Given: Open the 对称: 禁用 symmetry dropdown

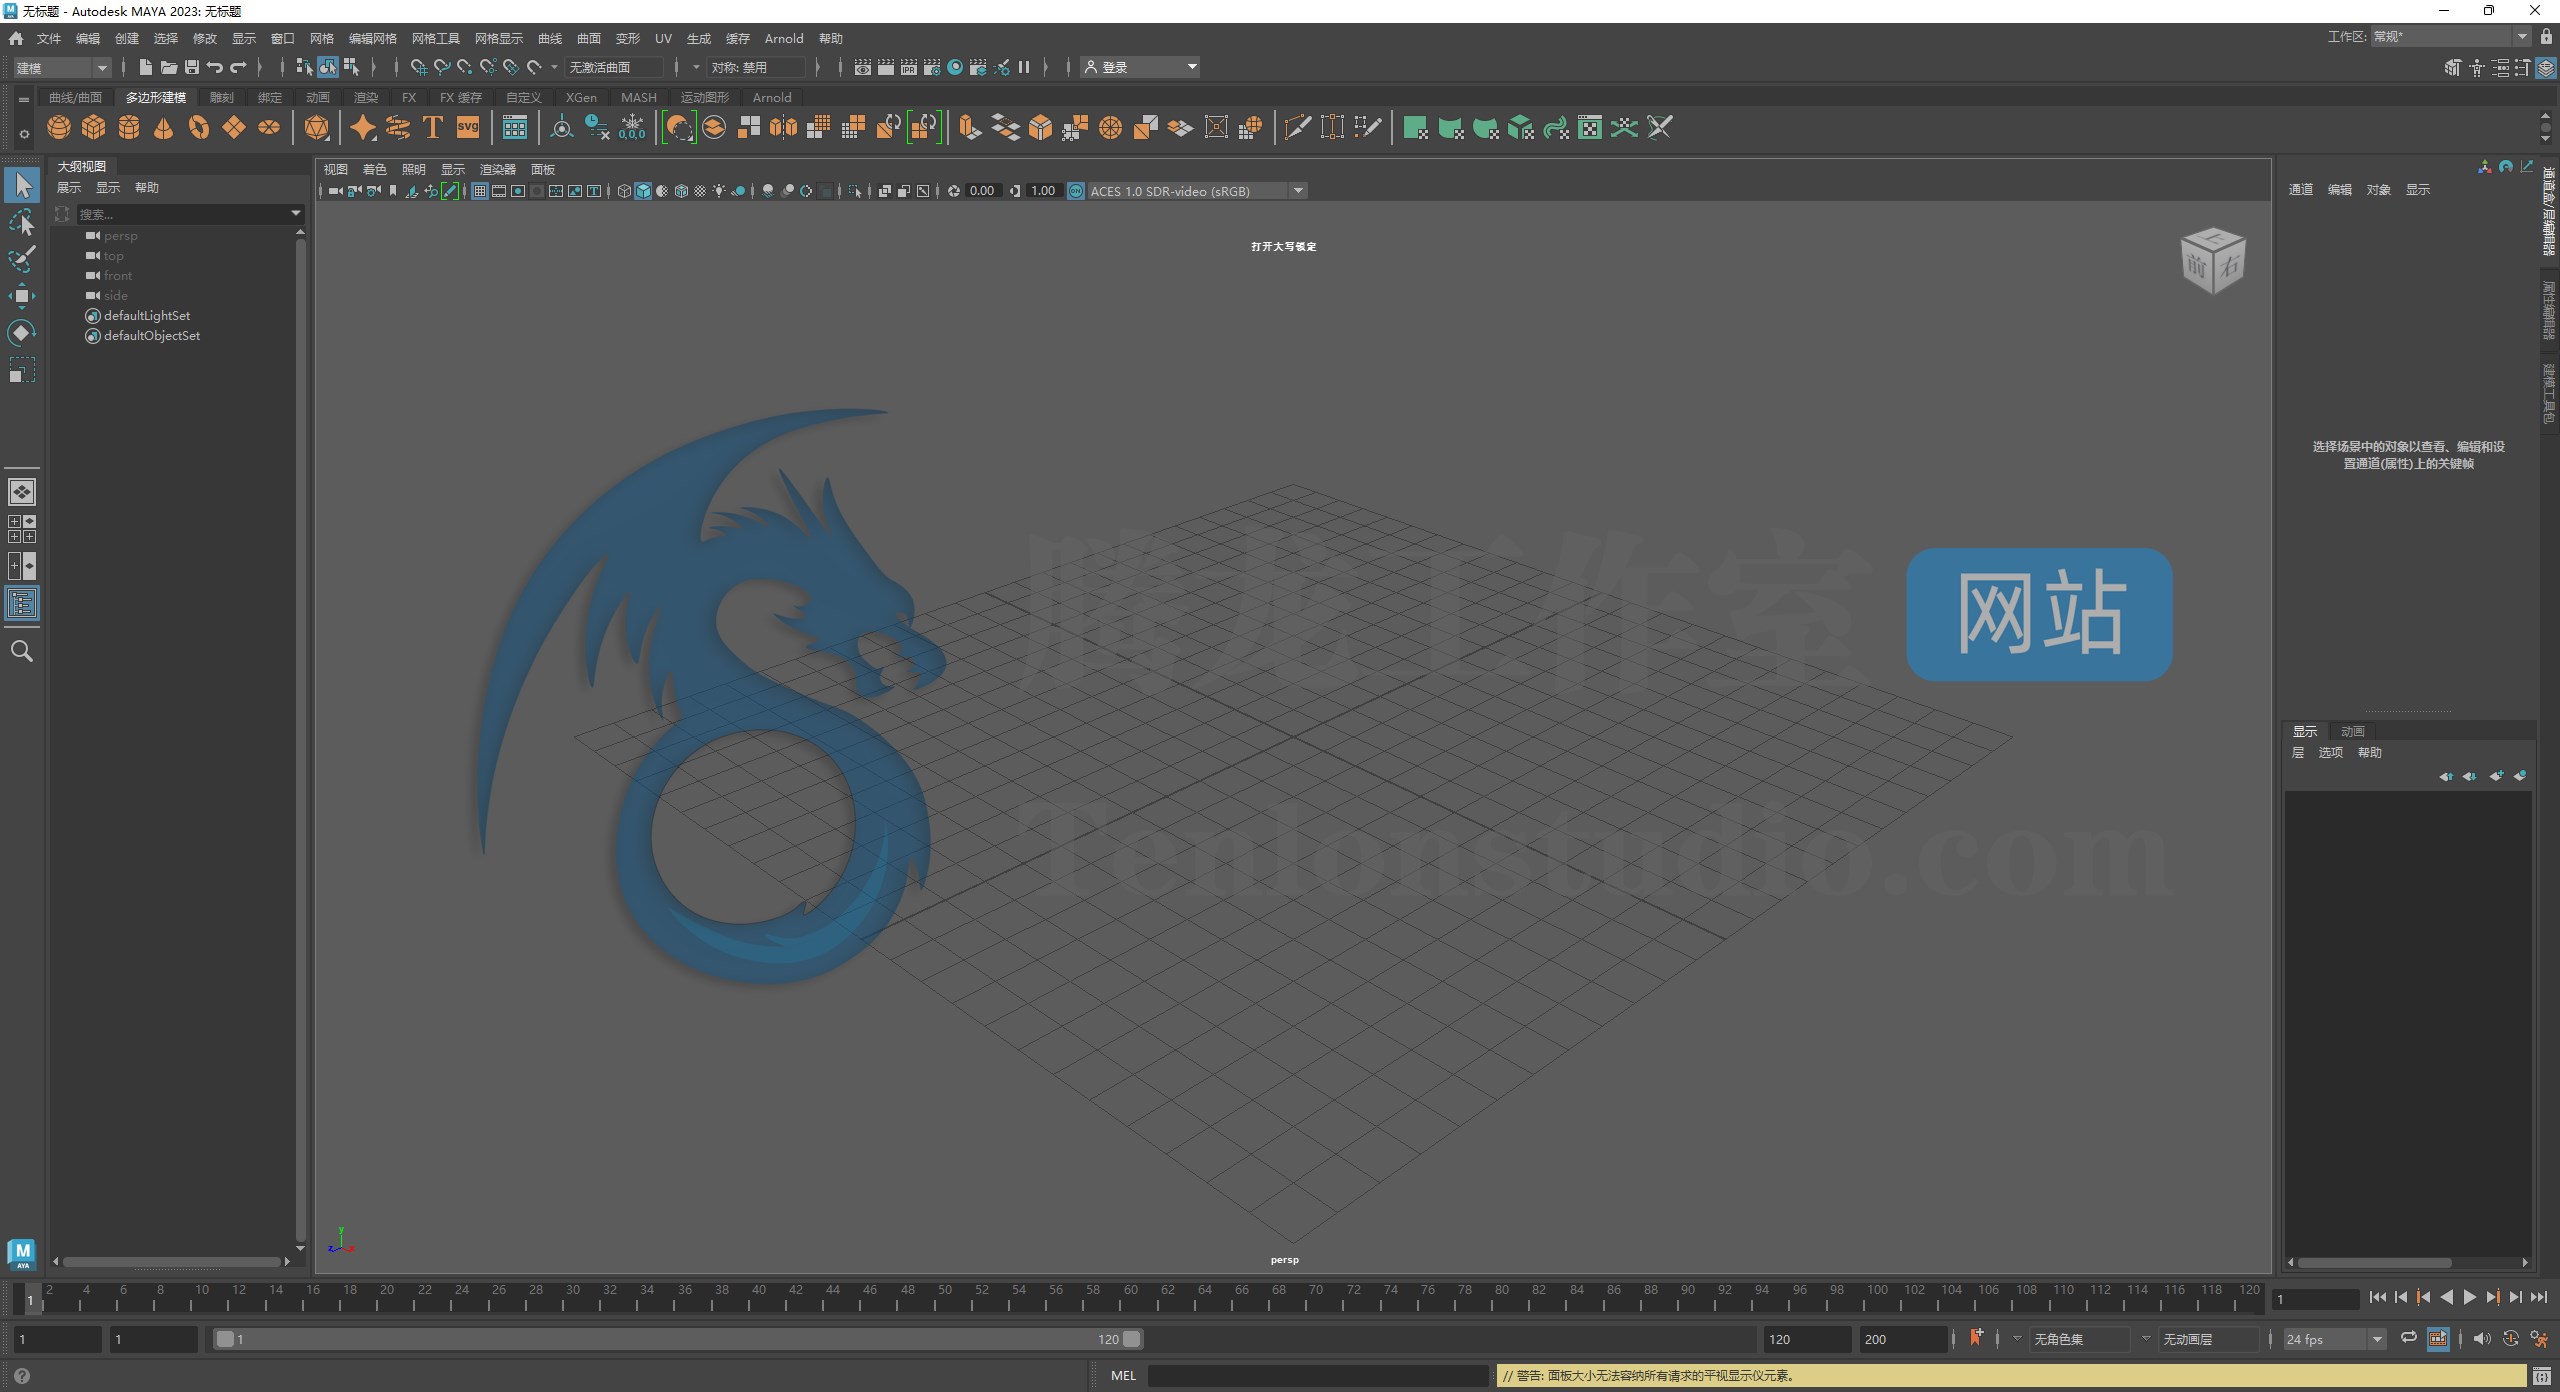Looking at the screenshot, I should (x=756, y=67).
